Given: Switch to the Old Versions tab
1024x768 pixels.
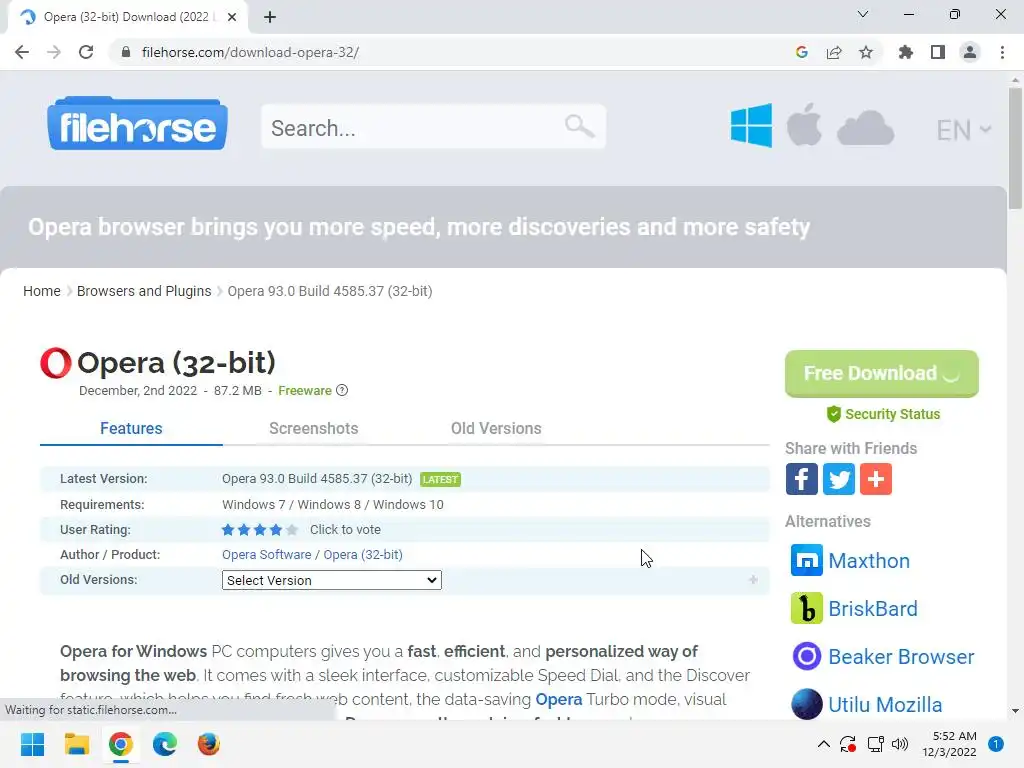Looking at the screenshot, I should pos(496,428).
